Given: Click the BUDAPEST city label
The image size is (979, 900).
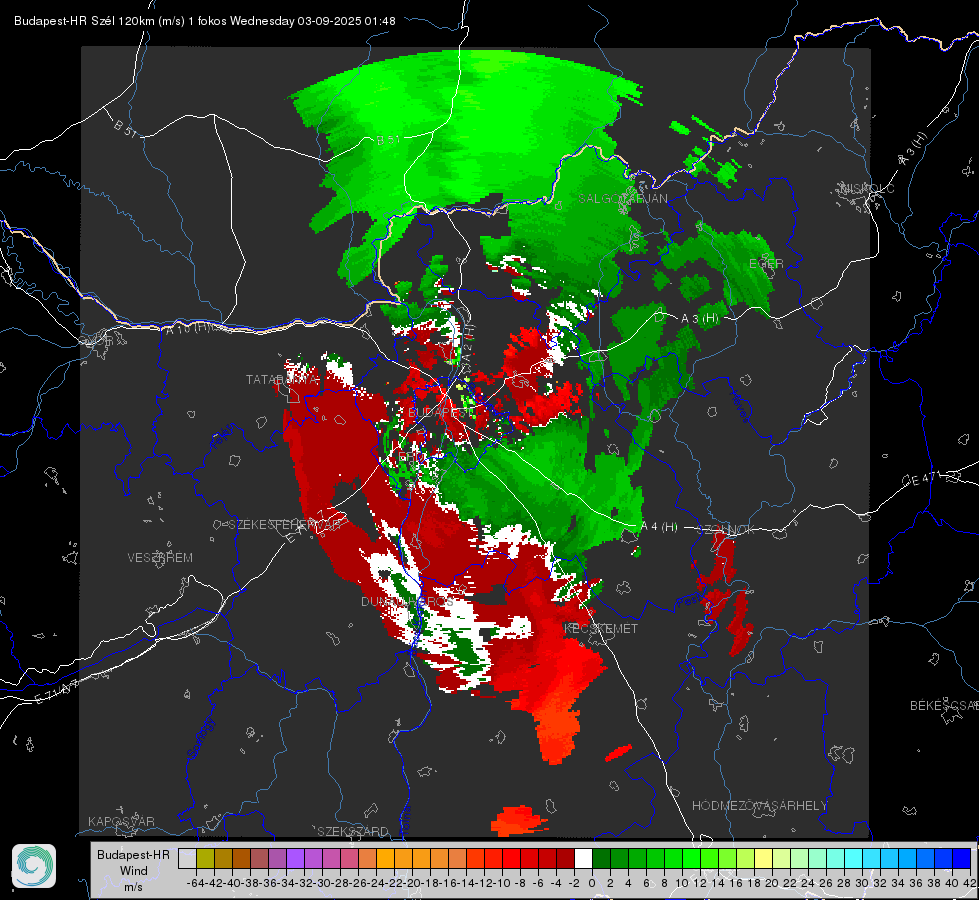Looking at the screenshot, I should pyautogui.click(x=441, y=413).
